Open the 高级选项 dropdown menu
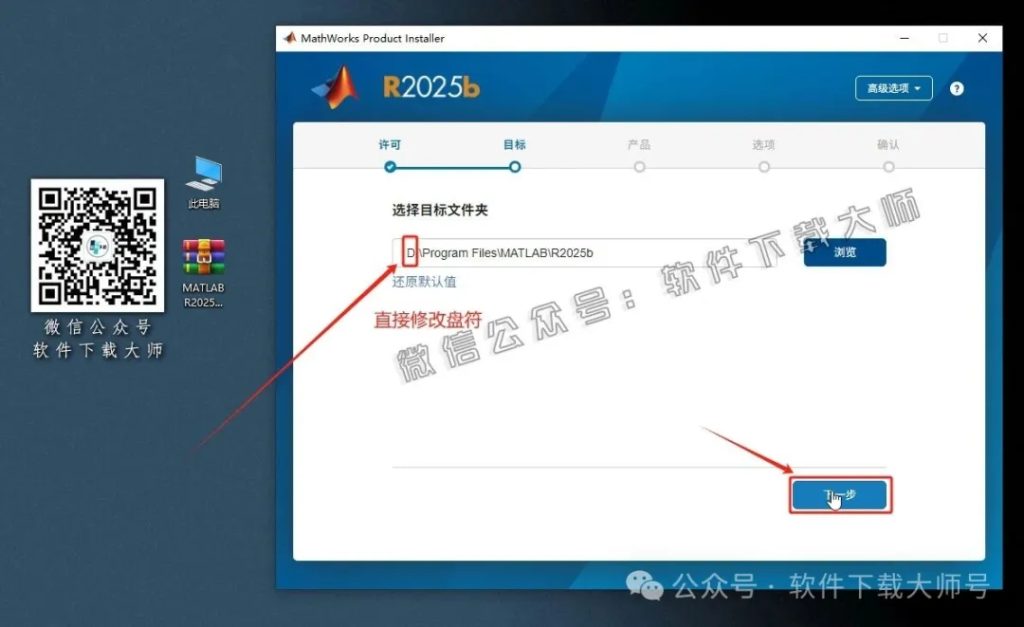1024x627 pixels. click(x=893, y=88)
